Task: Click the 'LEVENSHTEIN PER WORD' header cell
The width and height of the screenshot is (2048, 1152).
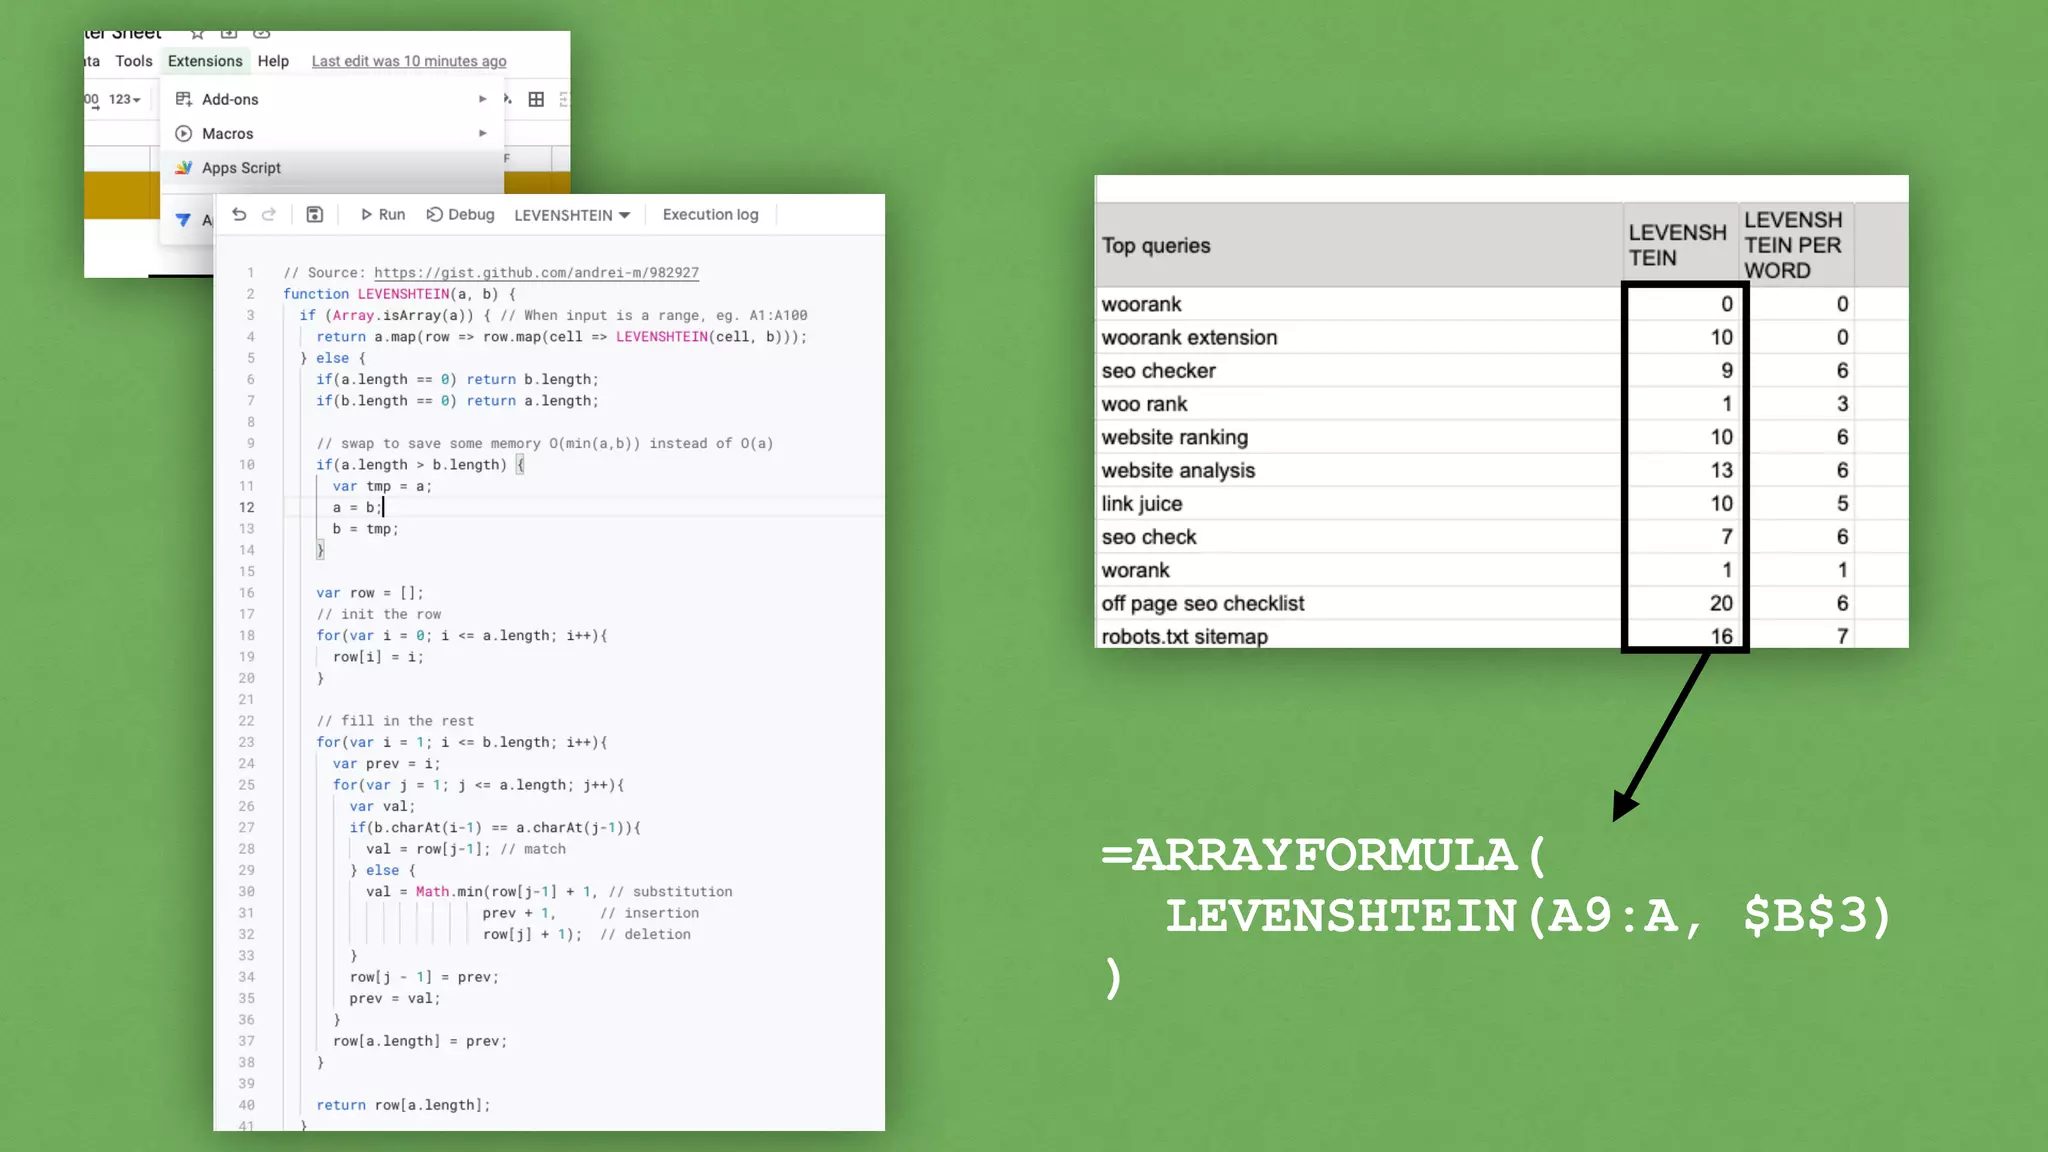Action: coord(1796,245)
